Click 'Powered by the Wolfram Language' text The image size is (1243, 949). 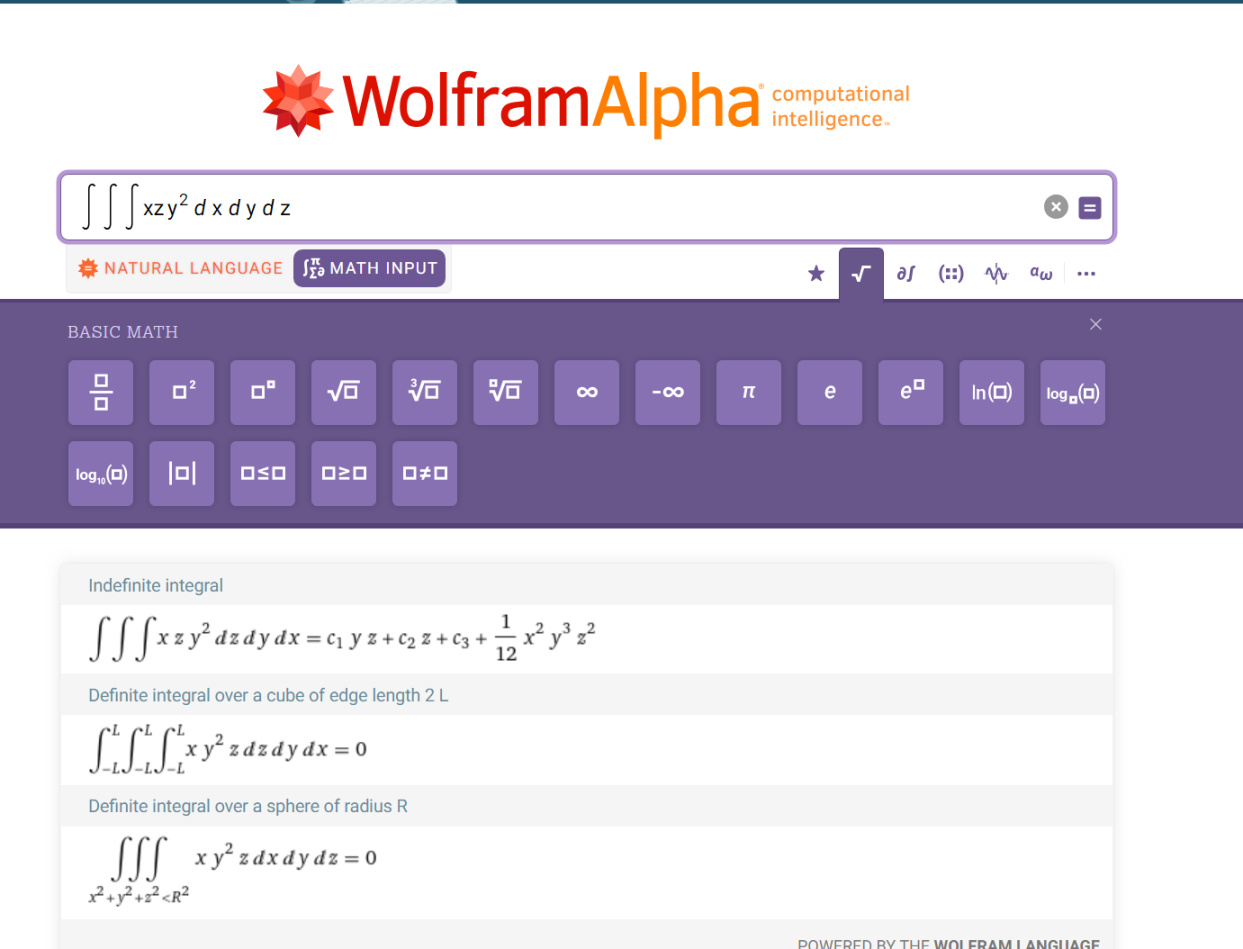[x=948, y=943]
